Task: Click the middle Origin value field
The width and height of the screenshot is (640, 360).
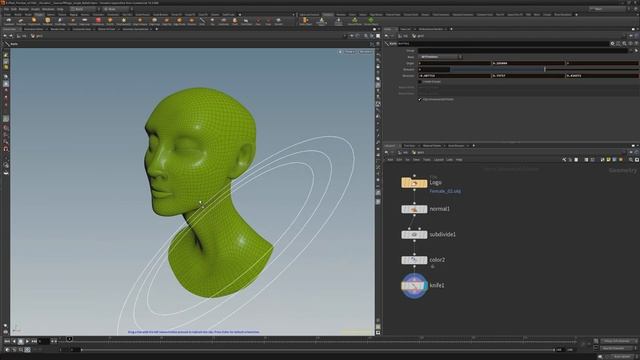Action: [x=528, y=63]
